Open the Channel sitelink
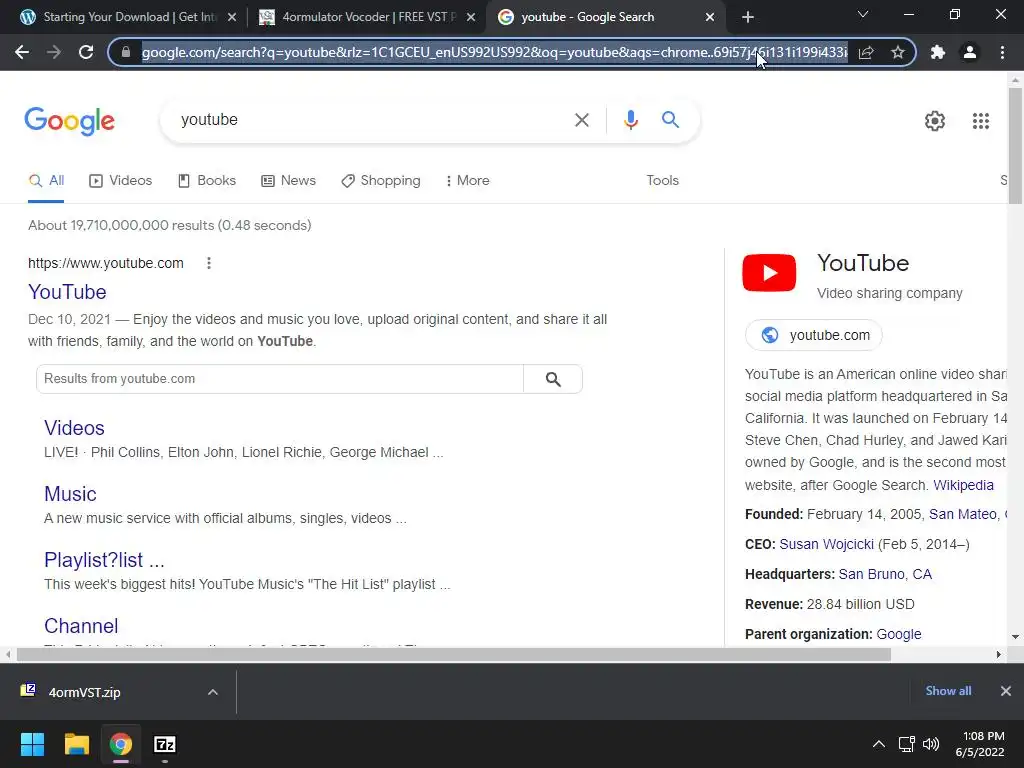1024x768 pixels. tap(81, 626)
